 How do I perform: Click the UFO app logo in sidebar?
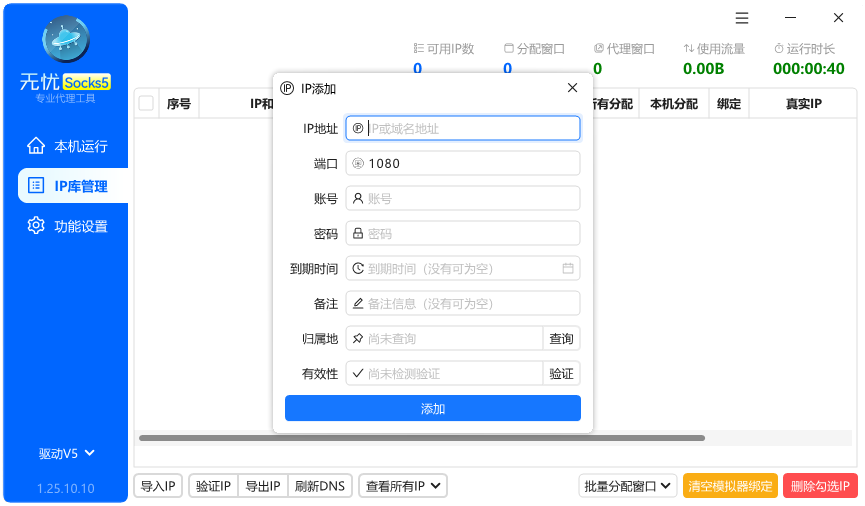66,40
